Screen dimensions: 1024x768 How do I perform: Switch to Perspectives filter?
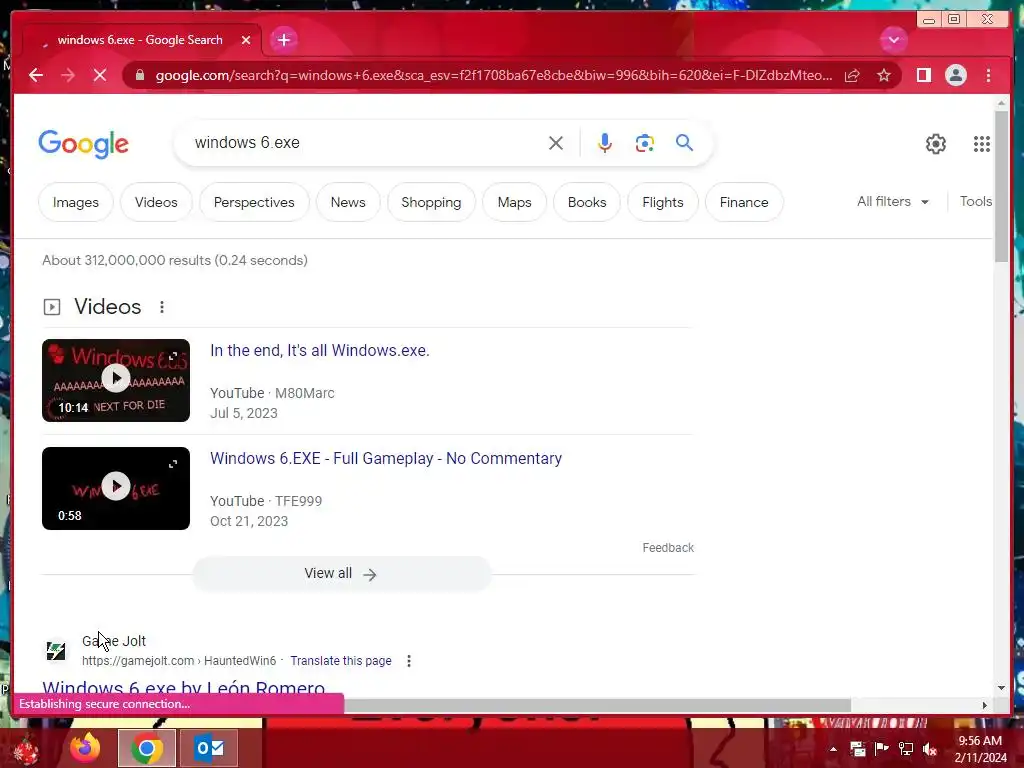point(254,202)
